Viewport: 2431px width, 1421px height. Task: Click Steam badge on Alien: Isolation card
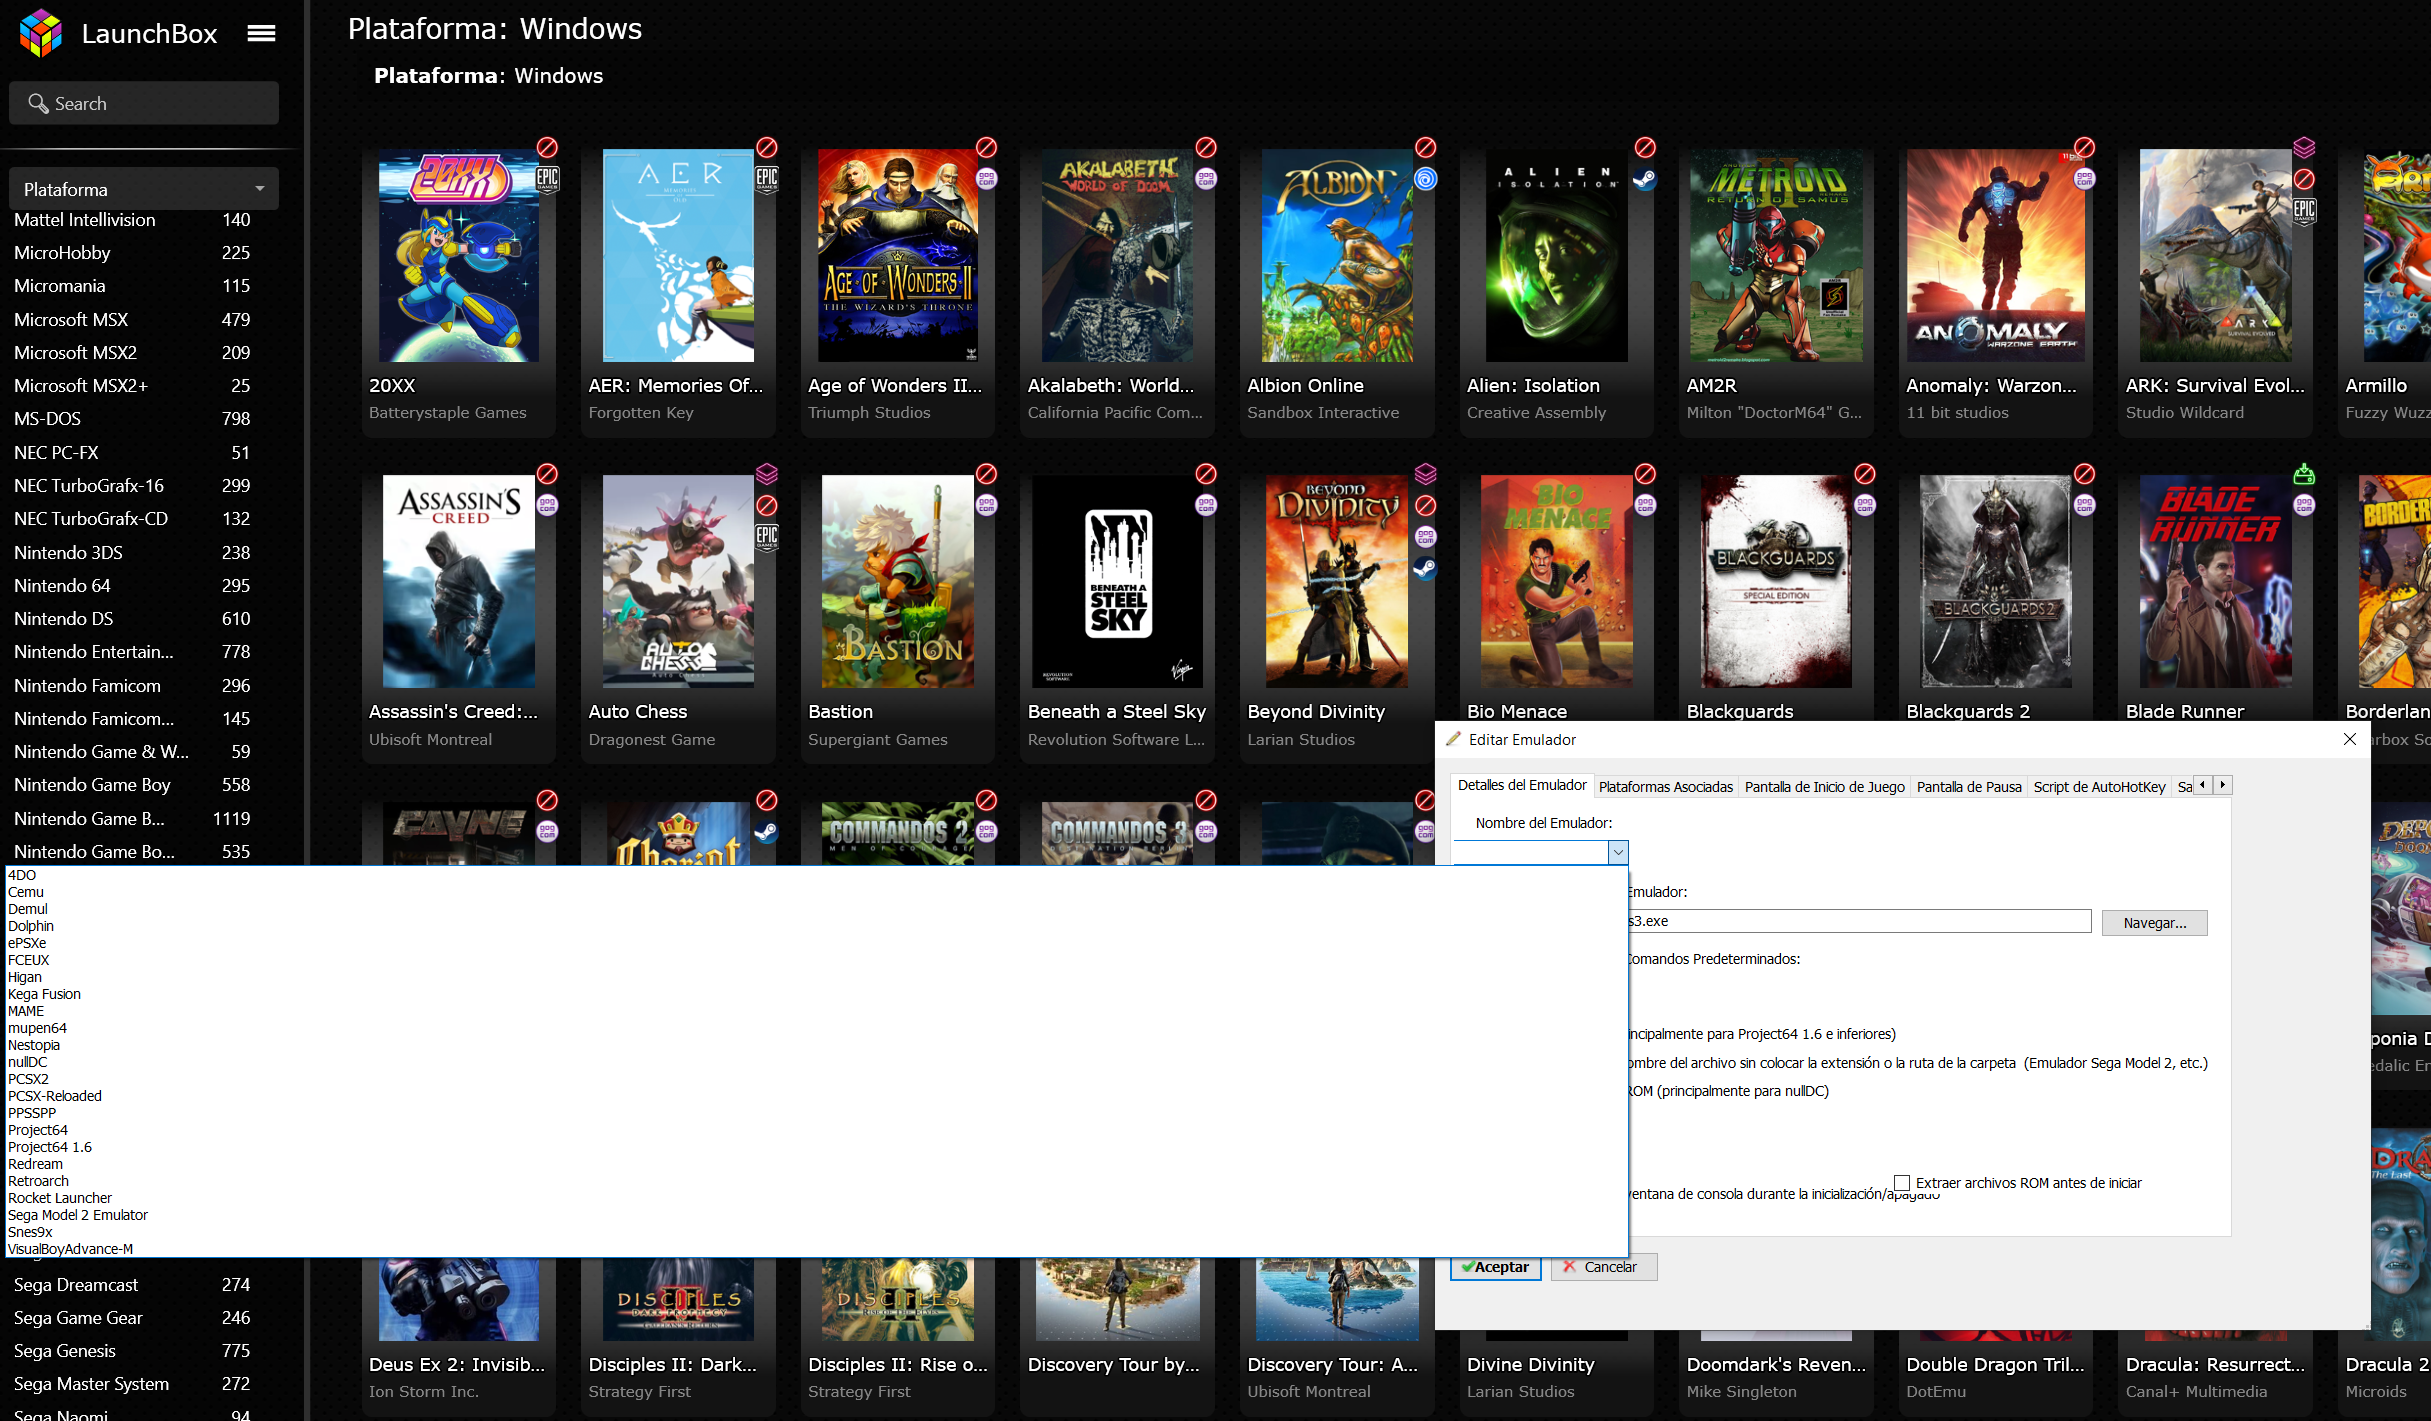tap(1645, 179)
